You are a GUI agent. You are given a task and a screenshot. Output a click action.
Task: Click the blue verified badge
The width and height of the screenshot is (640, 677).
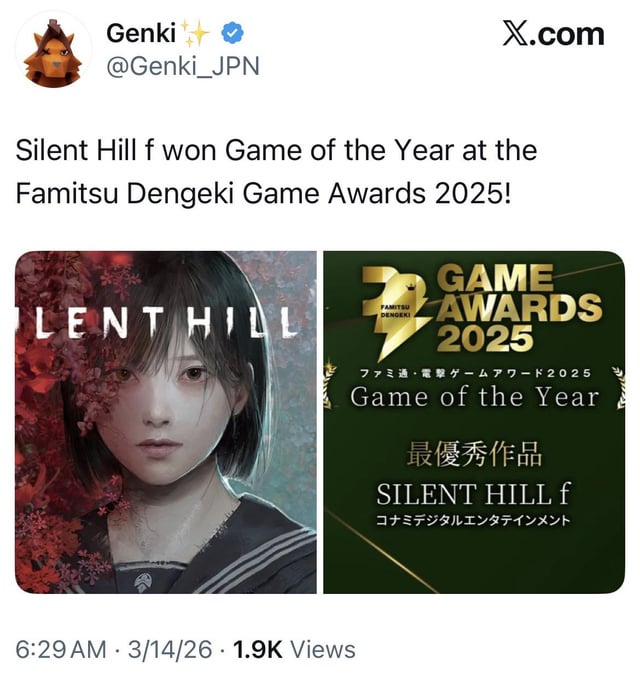(x=233, y=33)
